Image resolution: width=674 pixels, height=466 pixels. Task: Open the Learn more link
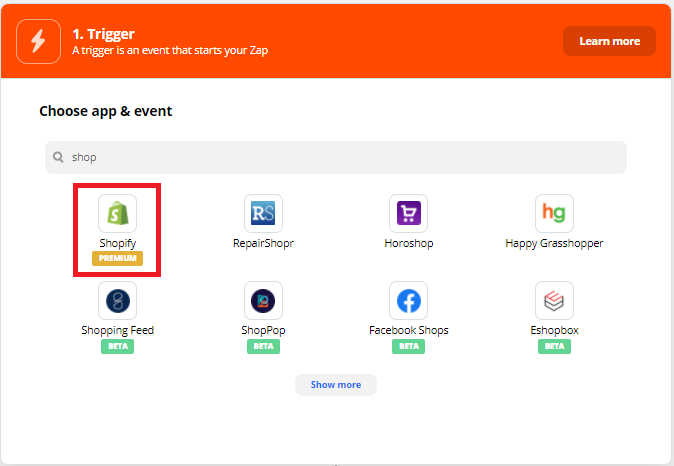609,41
